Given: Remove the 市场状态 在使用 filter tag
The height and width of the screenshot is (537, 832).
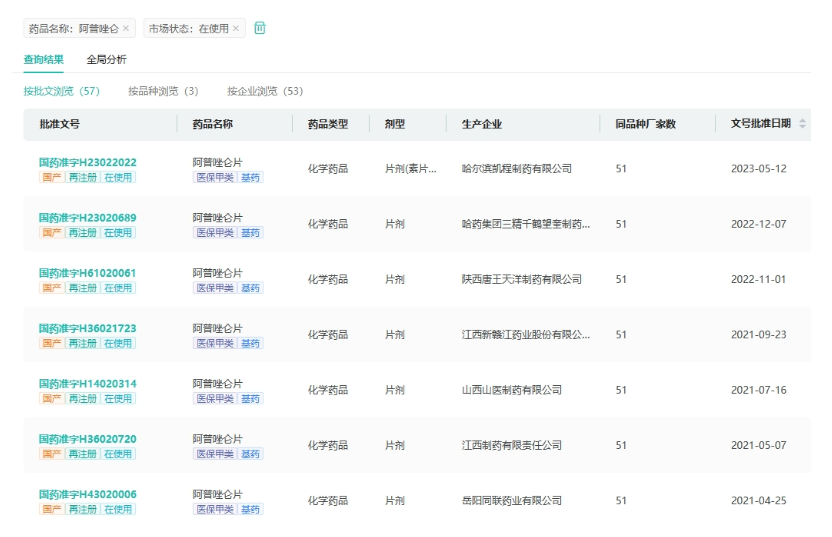Looking at the screenshot, I should [x=236, y=29].
